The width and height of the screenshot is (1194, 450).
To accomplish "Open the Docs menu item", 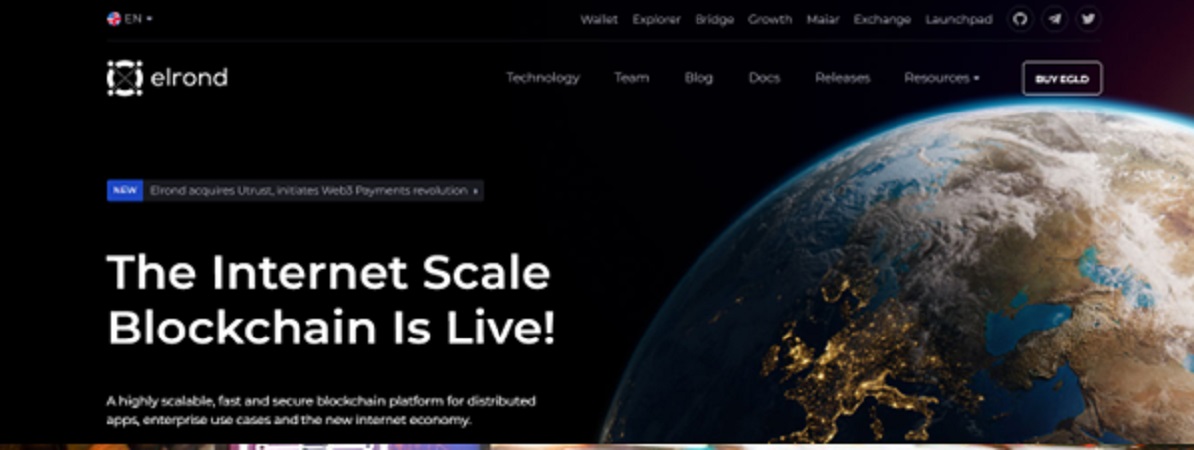I will click(764, 78).
